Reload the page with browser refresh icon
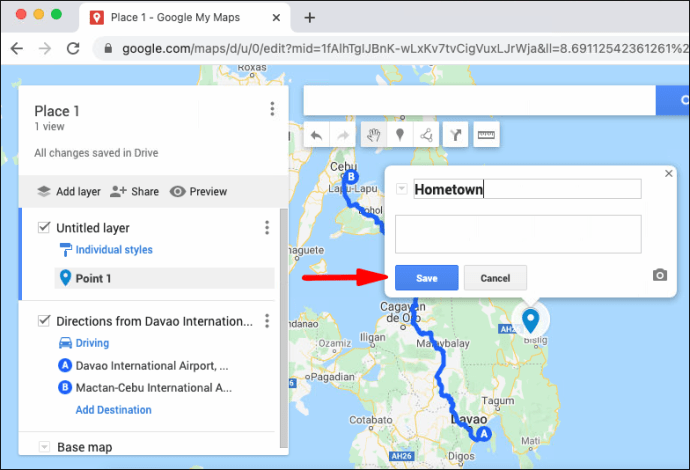 click(72, 48)
